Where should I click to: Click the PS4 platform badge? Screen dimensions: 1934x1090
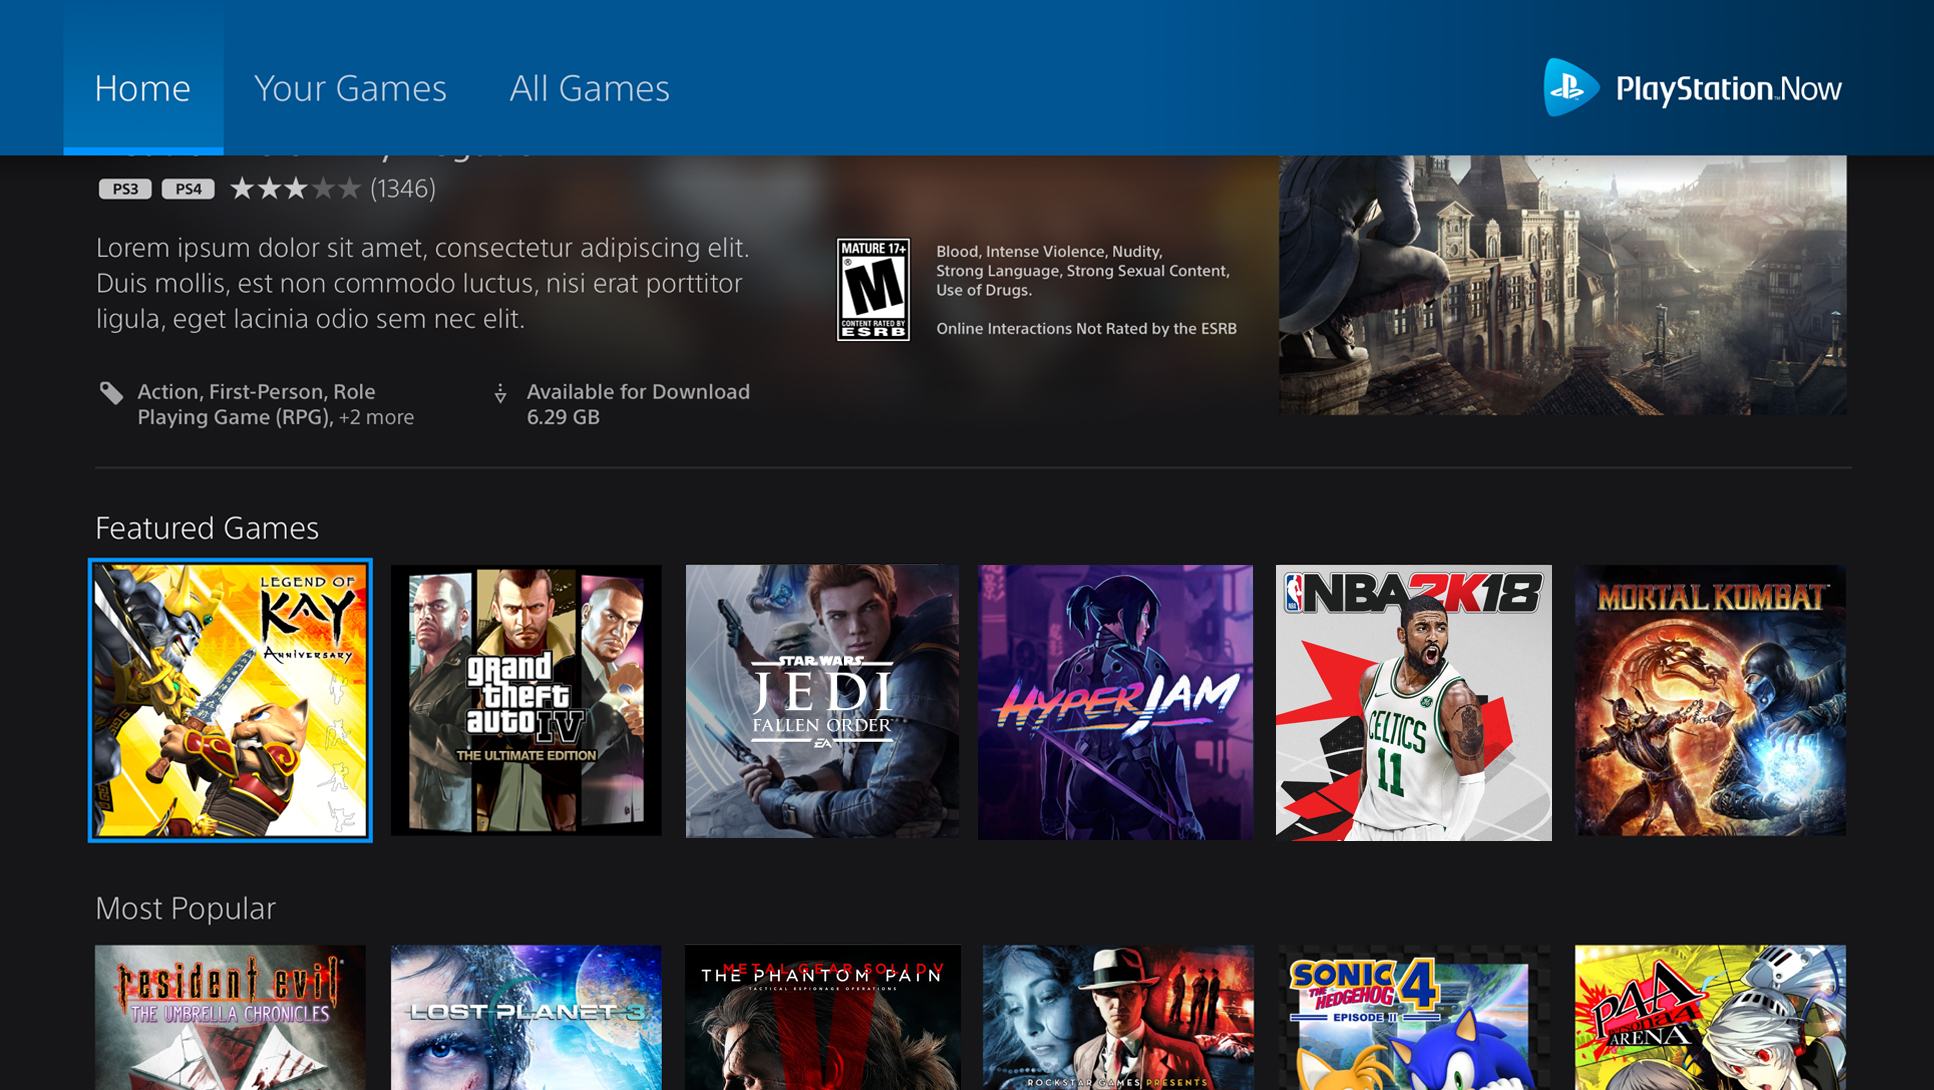[x=188, y=189]
